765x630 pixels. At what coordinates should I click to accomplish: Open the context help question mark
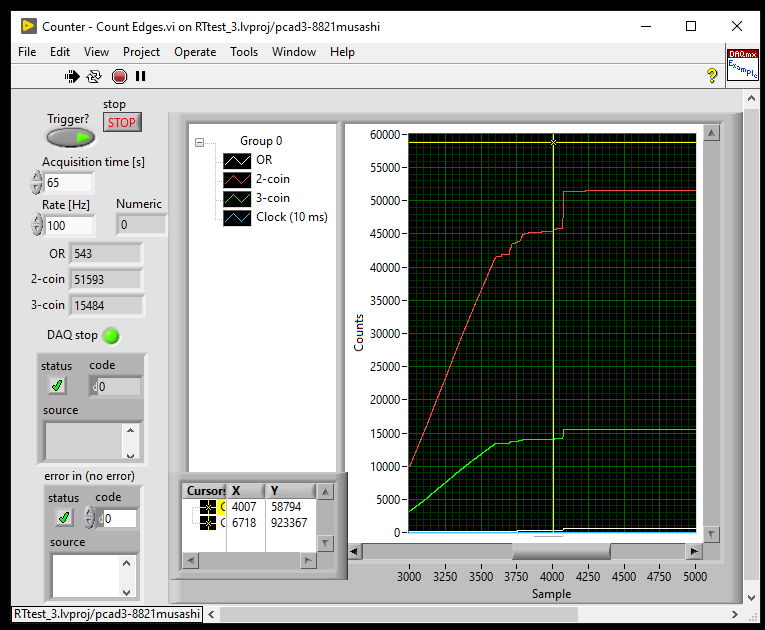click(711, 76)
